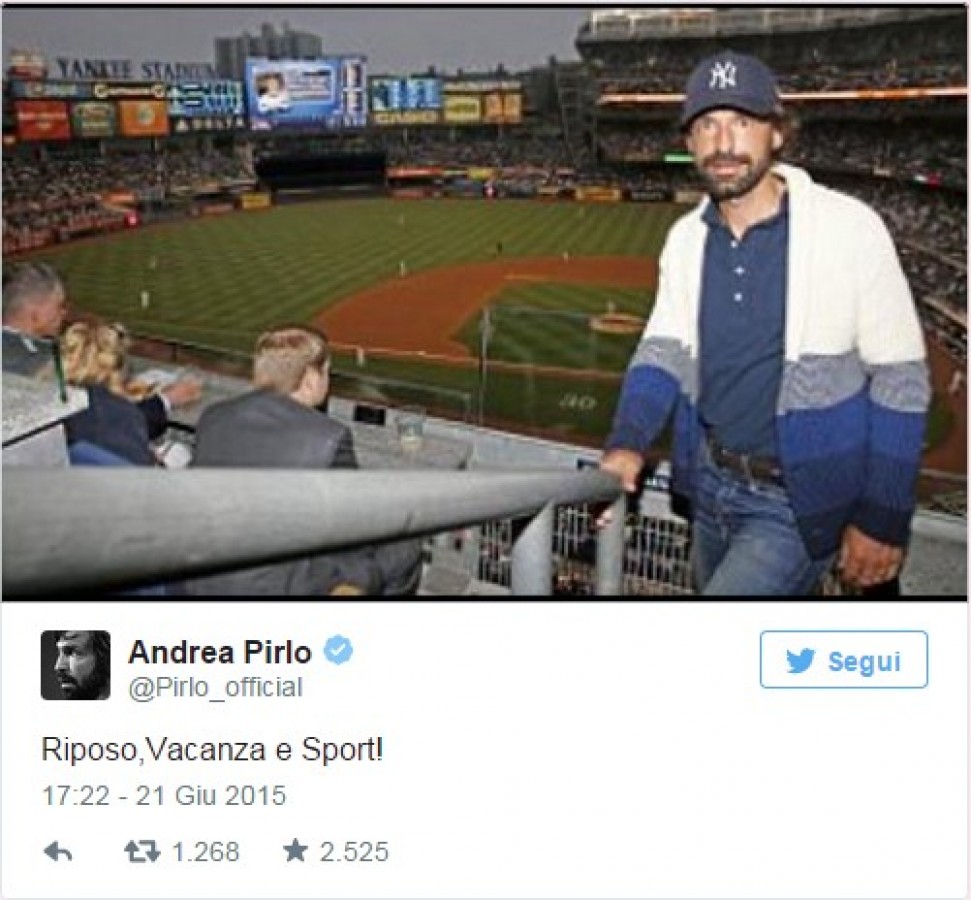This screenshot has height=900, width=971.
Task: View the 1.268 retweets count
Action: pos(206,852)
